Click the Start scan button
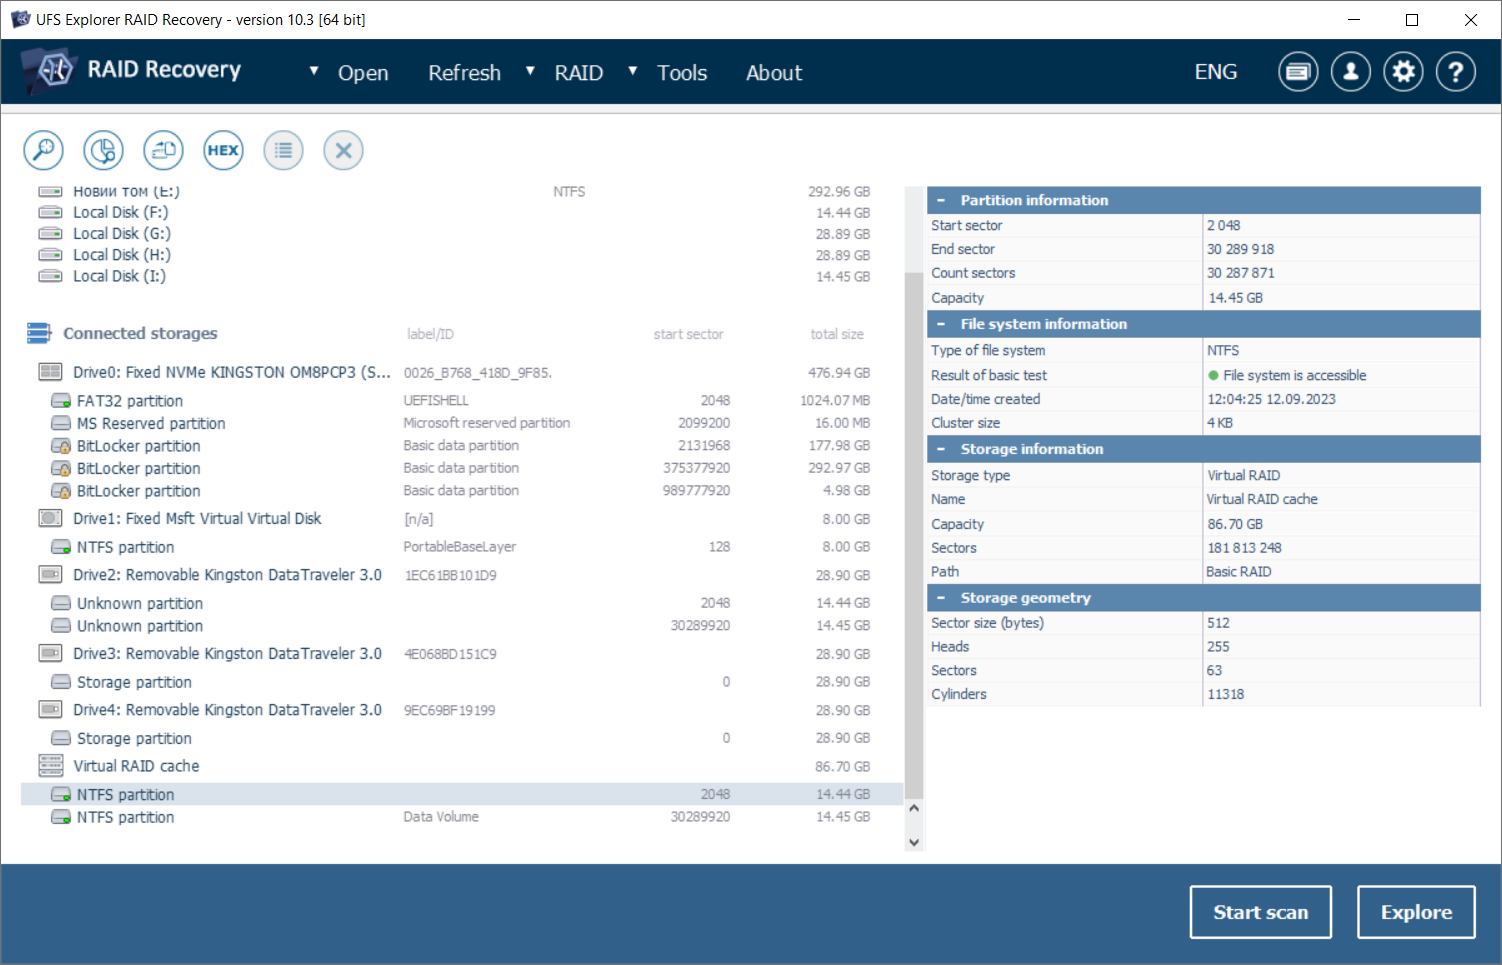 coord(1260,912)
